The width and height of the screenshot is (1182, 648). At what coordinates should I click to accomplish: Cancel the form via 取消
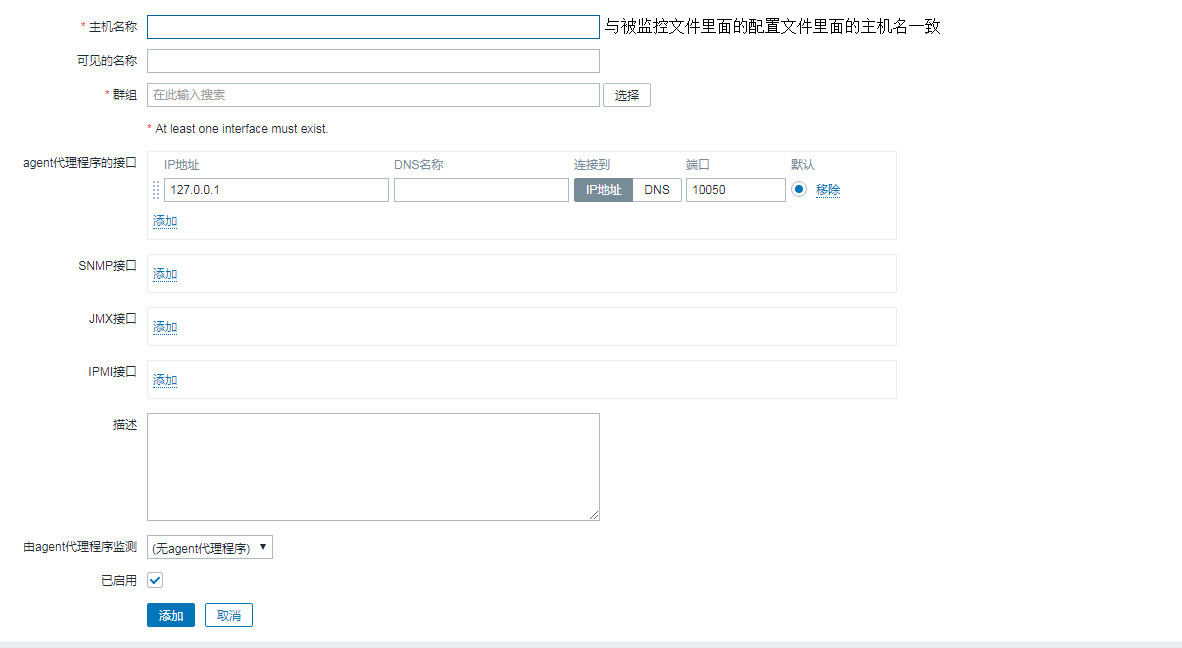228,615
